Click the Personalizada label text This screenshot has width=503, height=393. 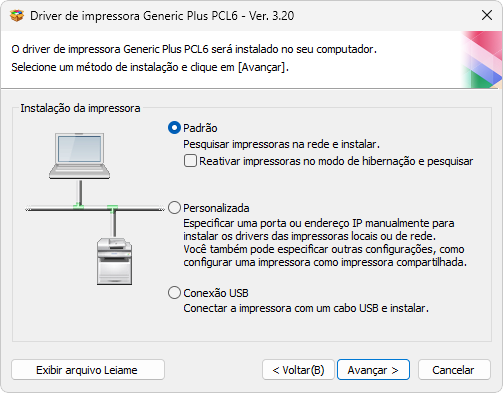[x=216, y=208]
